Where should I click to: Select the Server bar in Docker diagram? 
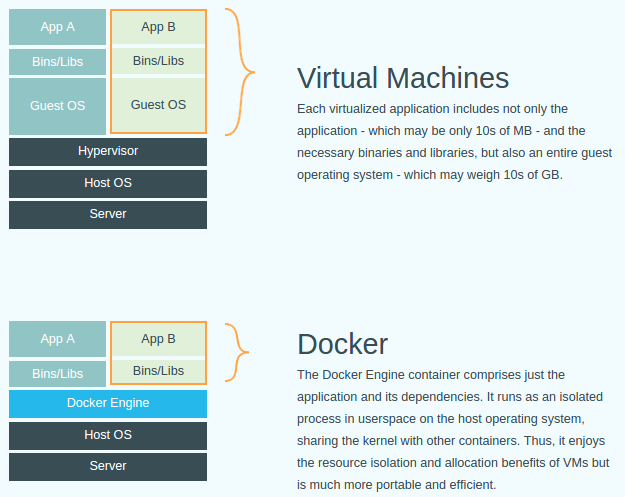tap(108, 467)
